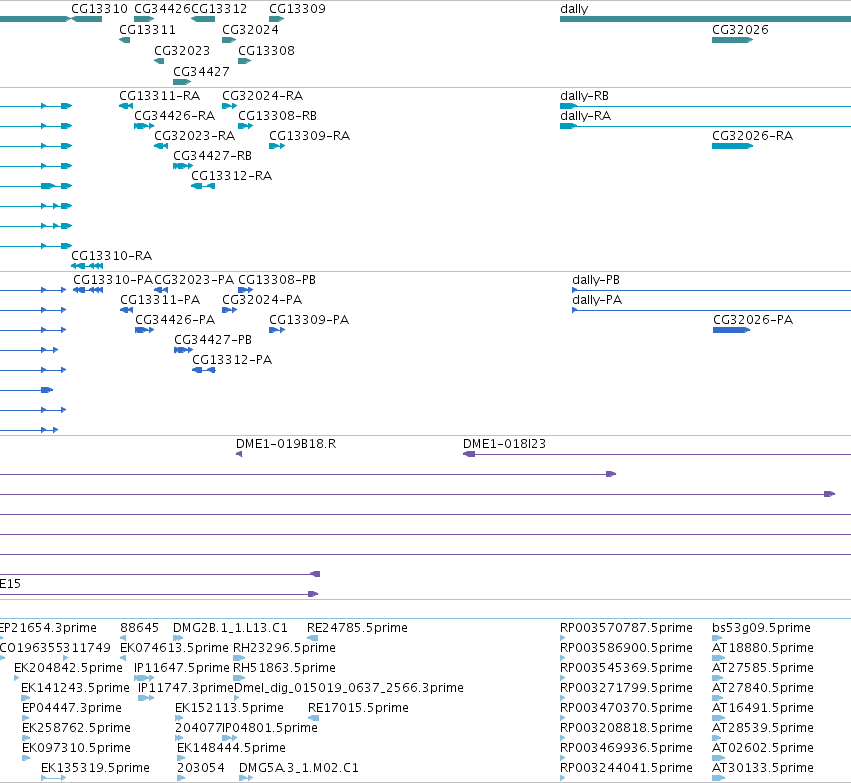The height and width of the screenshot is (783, 851).
Task: Click EST EK152113.5prime
Action: coord(229,708)
